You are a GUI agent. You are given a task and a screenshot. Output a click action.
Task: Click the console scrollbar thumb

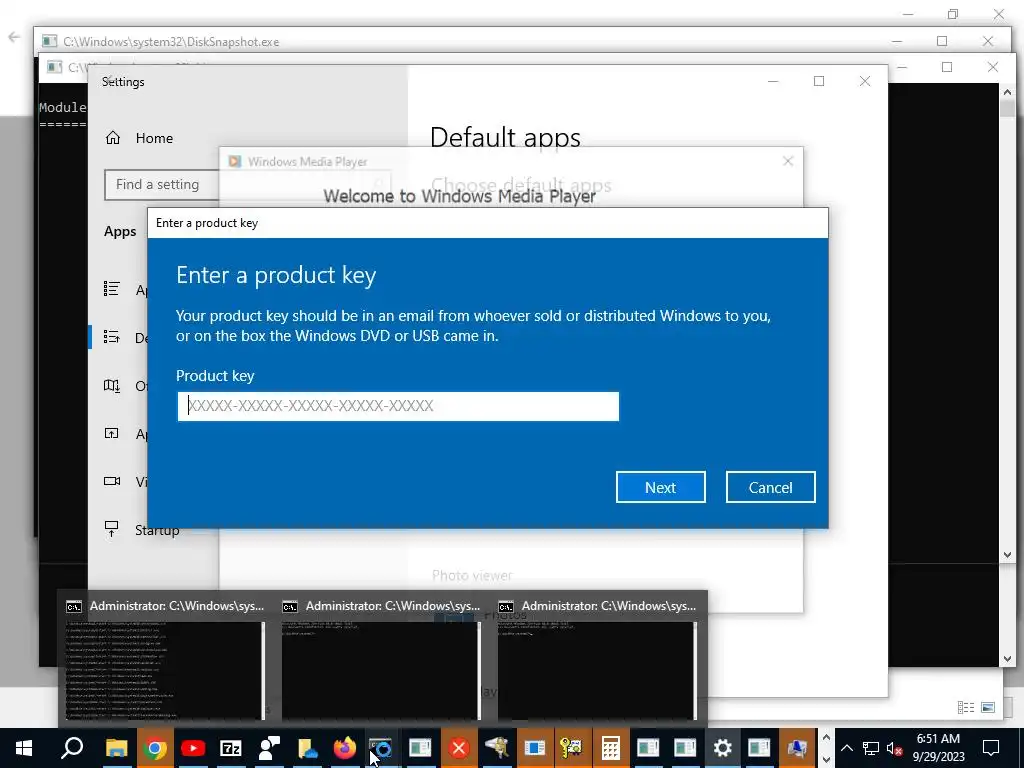point(1008,108)
